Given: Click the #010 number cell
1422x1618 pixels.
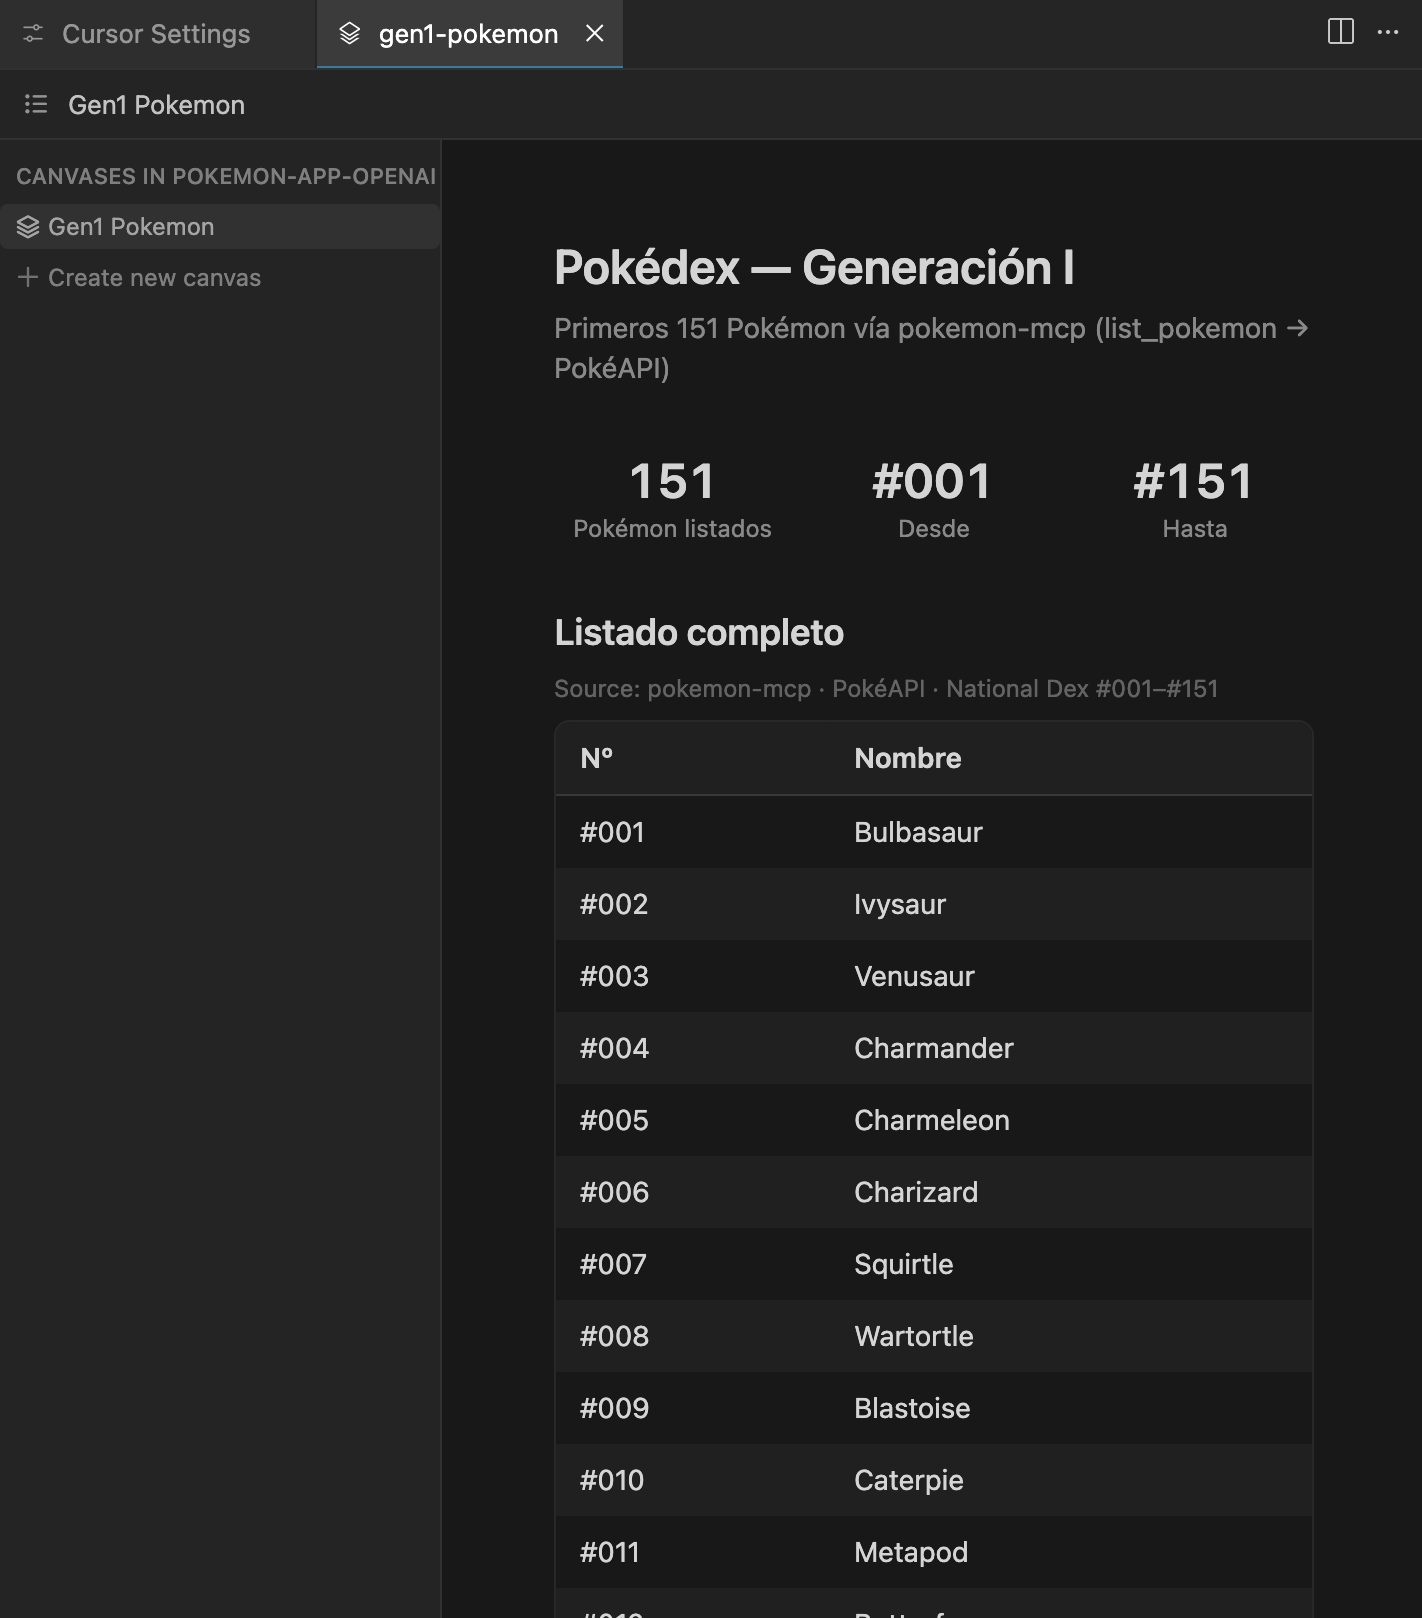Looking at the screenshot, I should click(x=612, y=1480).
